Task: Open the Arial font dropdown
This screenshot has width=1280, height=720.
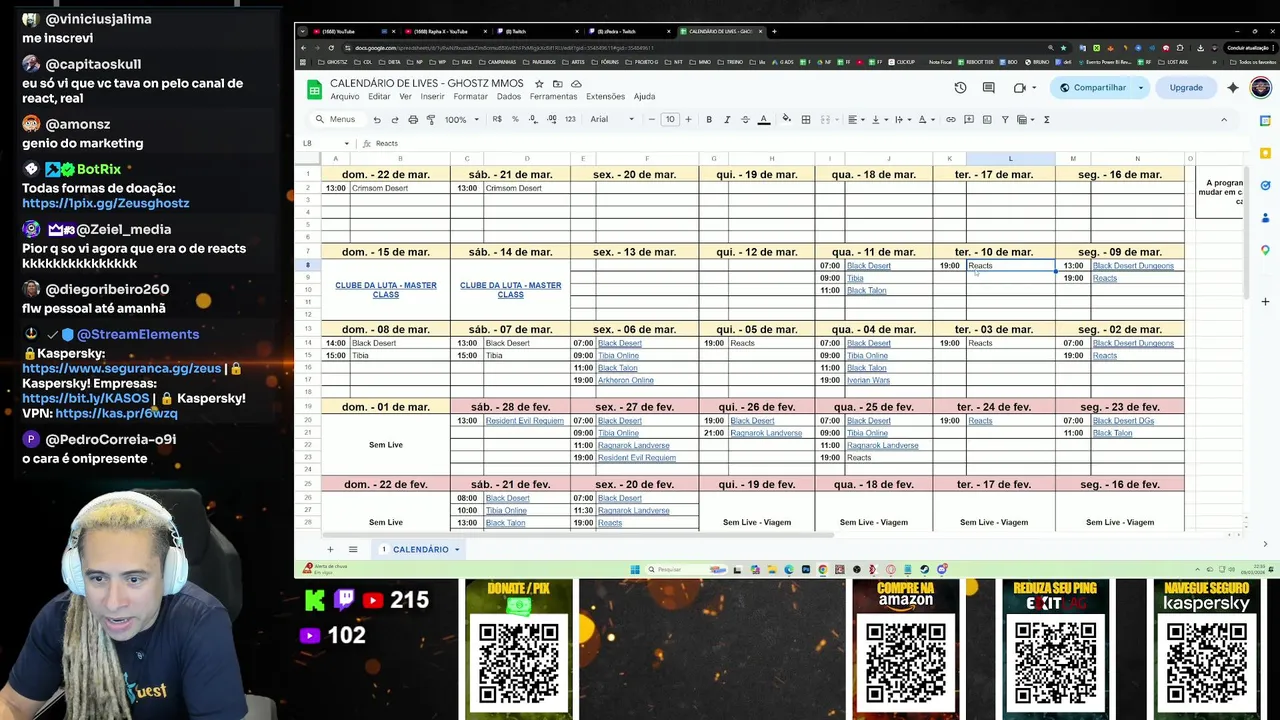Action: click(612, 119)
